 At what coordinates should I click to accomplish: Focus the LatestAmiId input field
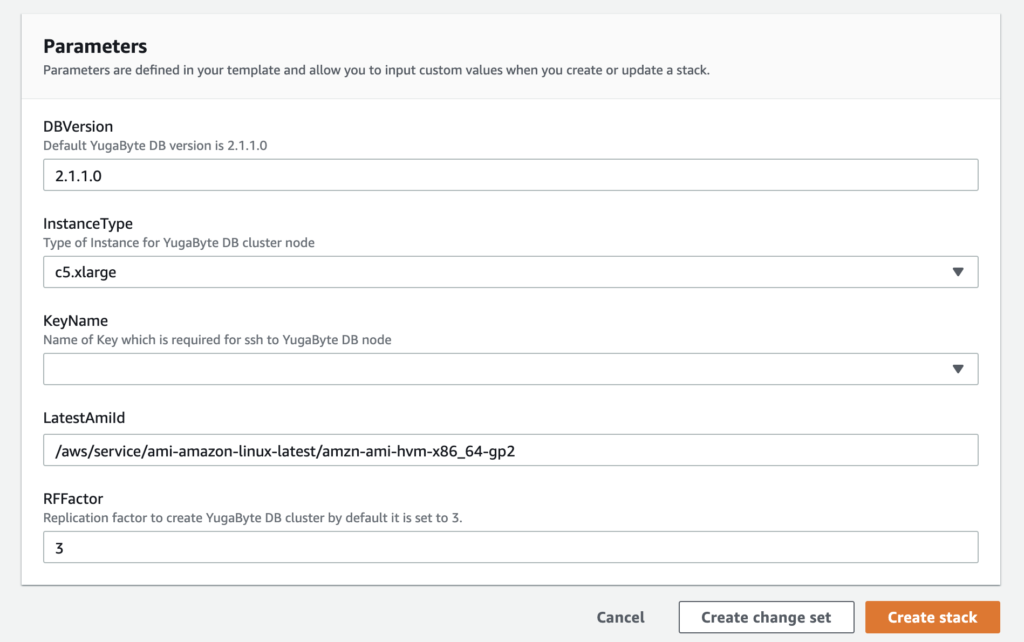(510, 450)
